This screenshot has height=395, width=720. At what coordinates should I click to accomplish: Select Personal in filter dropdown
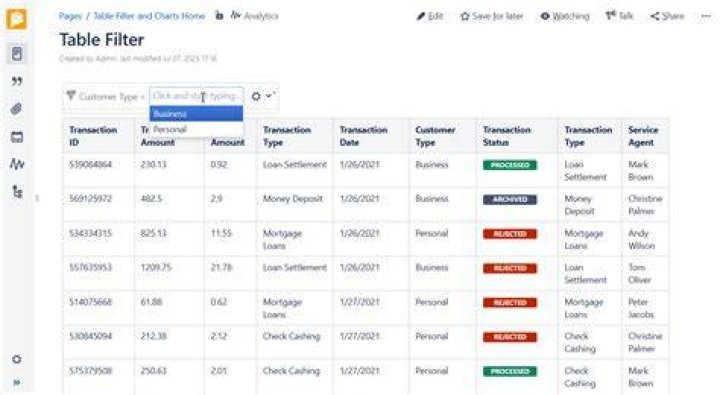[196, 130]
